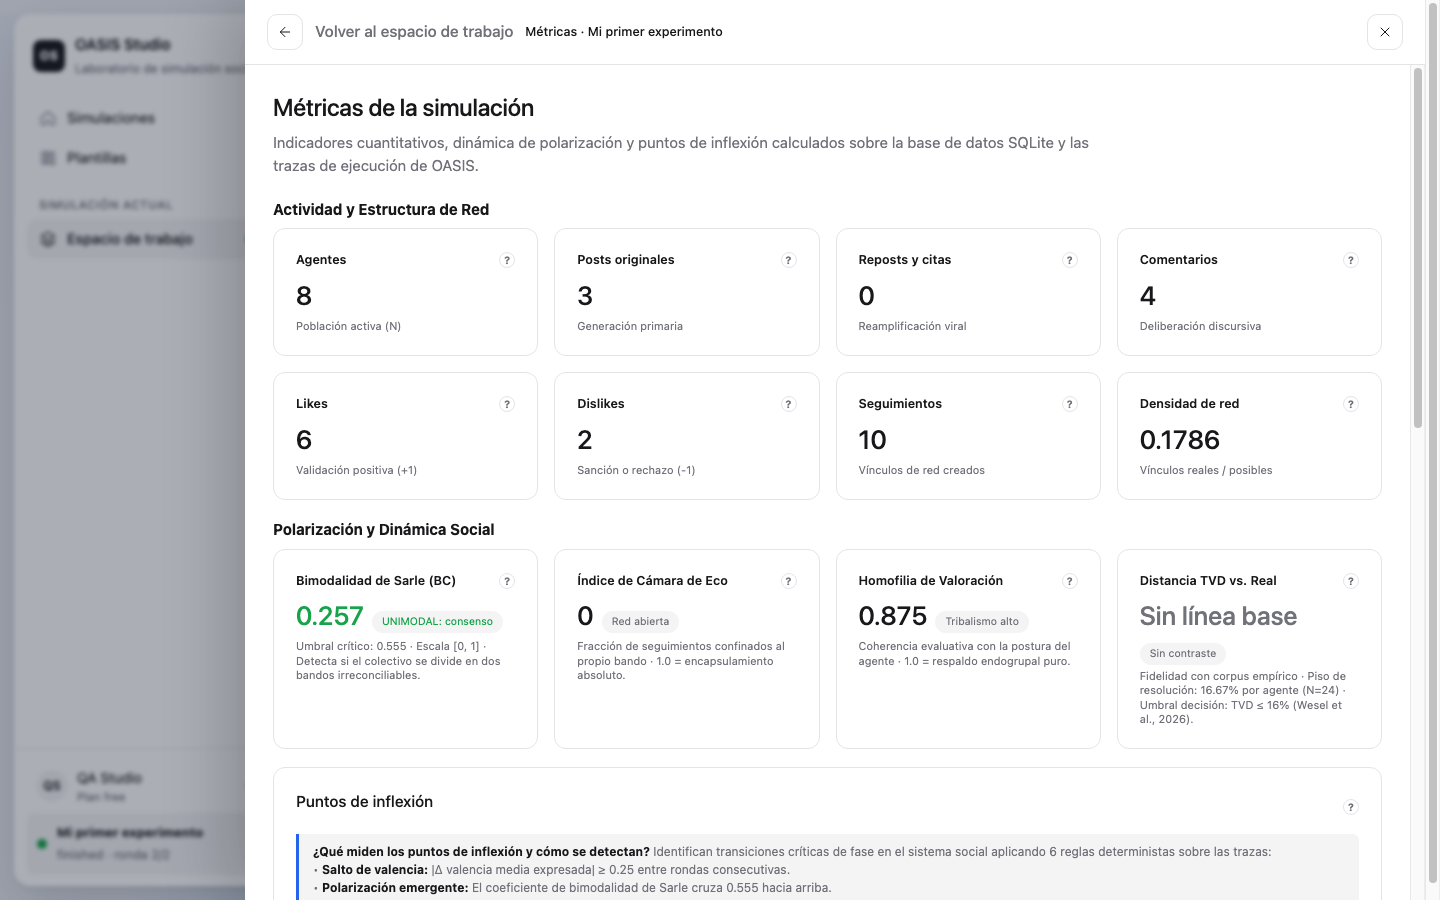The width and height of the screenshot is (1440, 900).
Task: Open Plantillas in the sidebar
Action: coord(97,158)
